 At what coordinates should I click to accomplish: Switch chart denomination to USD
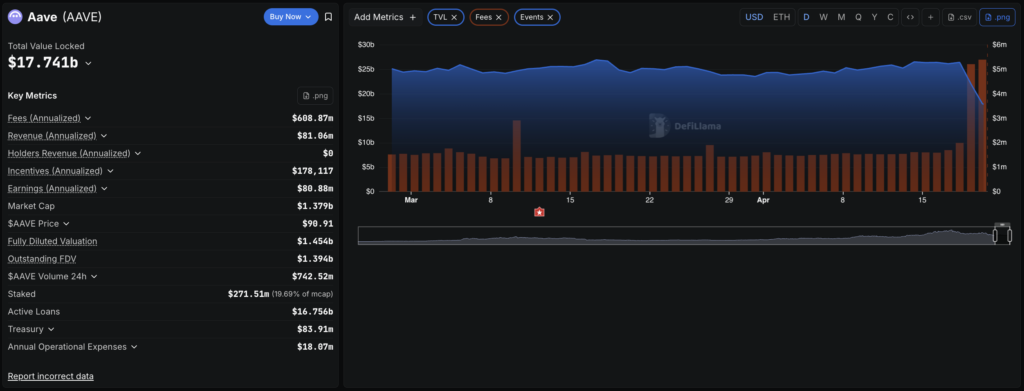tap(754, 18)
